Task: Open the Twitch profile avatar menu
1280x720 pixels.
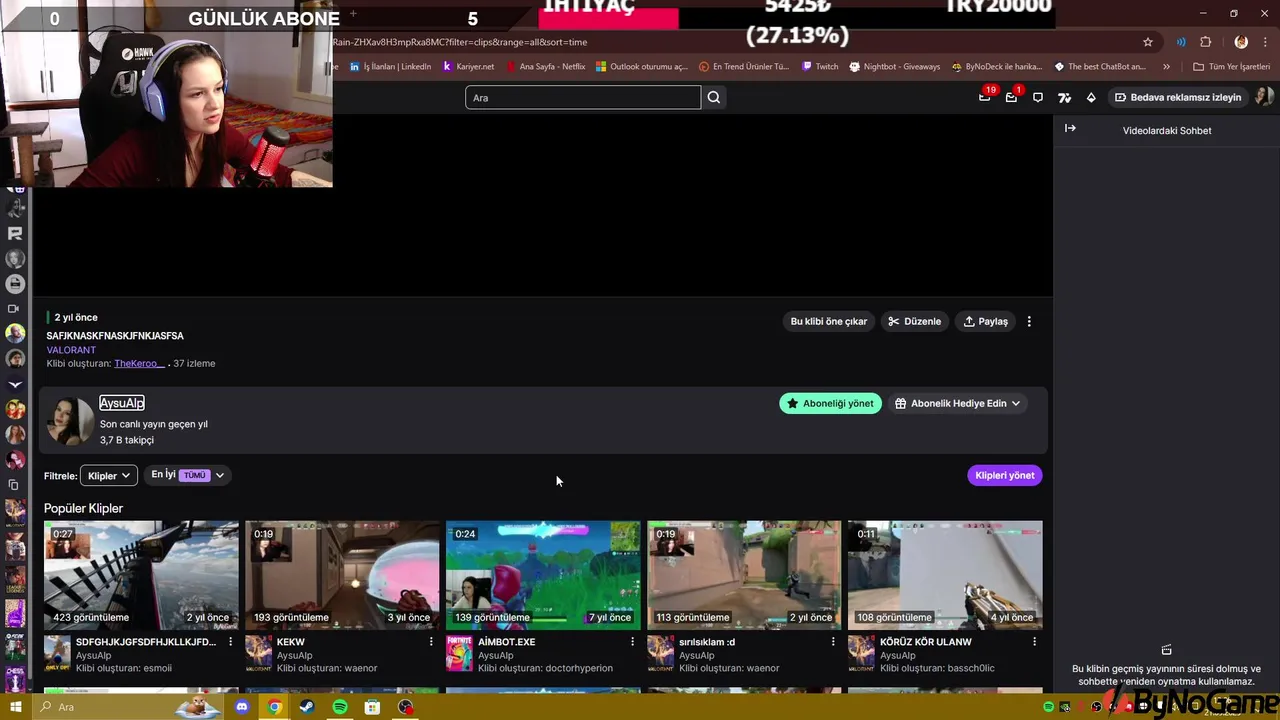Action: (1264, 97)
